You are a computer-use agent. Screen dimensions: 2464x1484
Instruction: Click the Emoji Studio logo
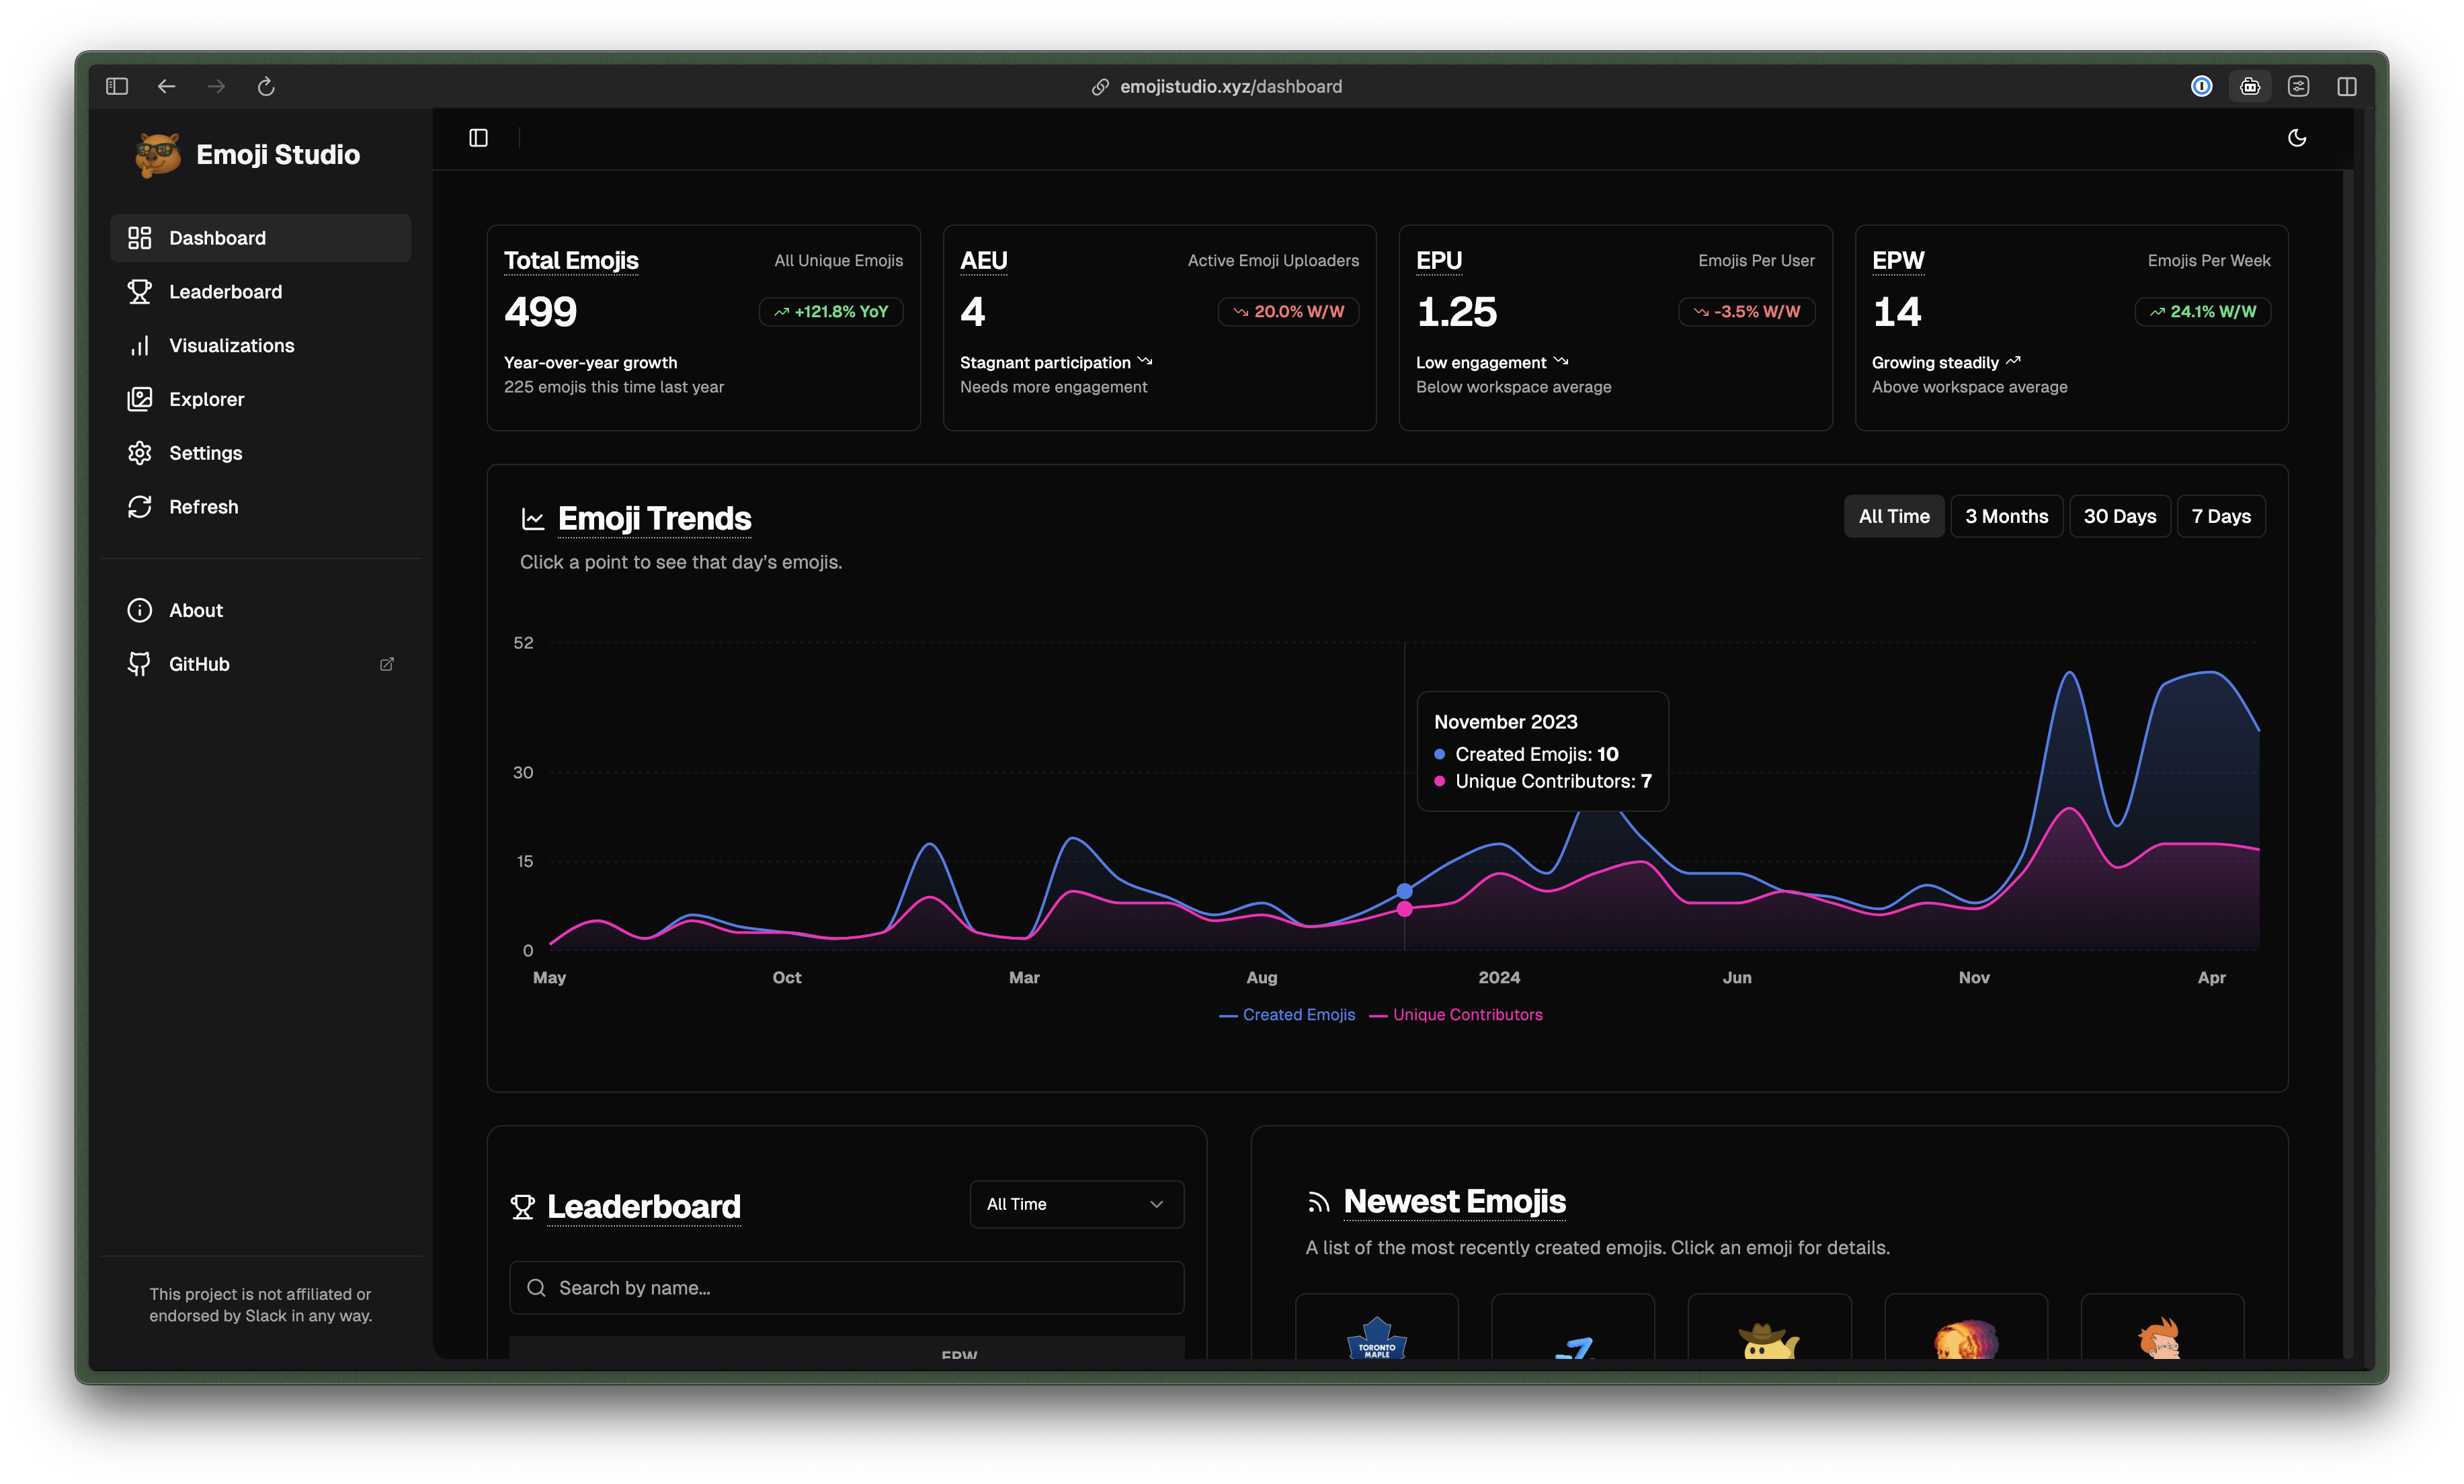click(x=158, y=155)
